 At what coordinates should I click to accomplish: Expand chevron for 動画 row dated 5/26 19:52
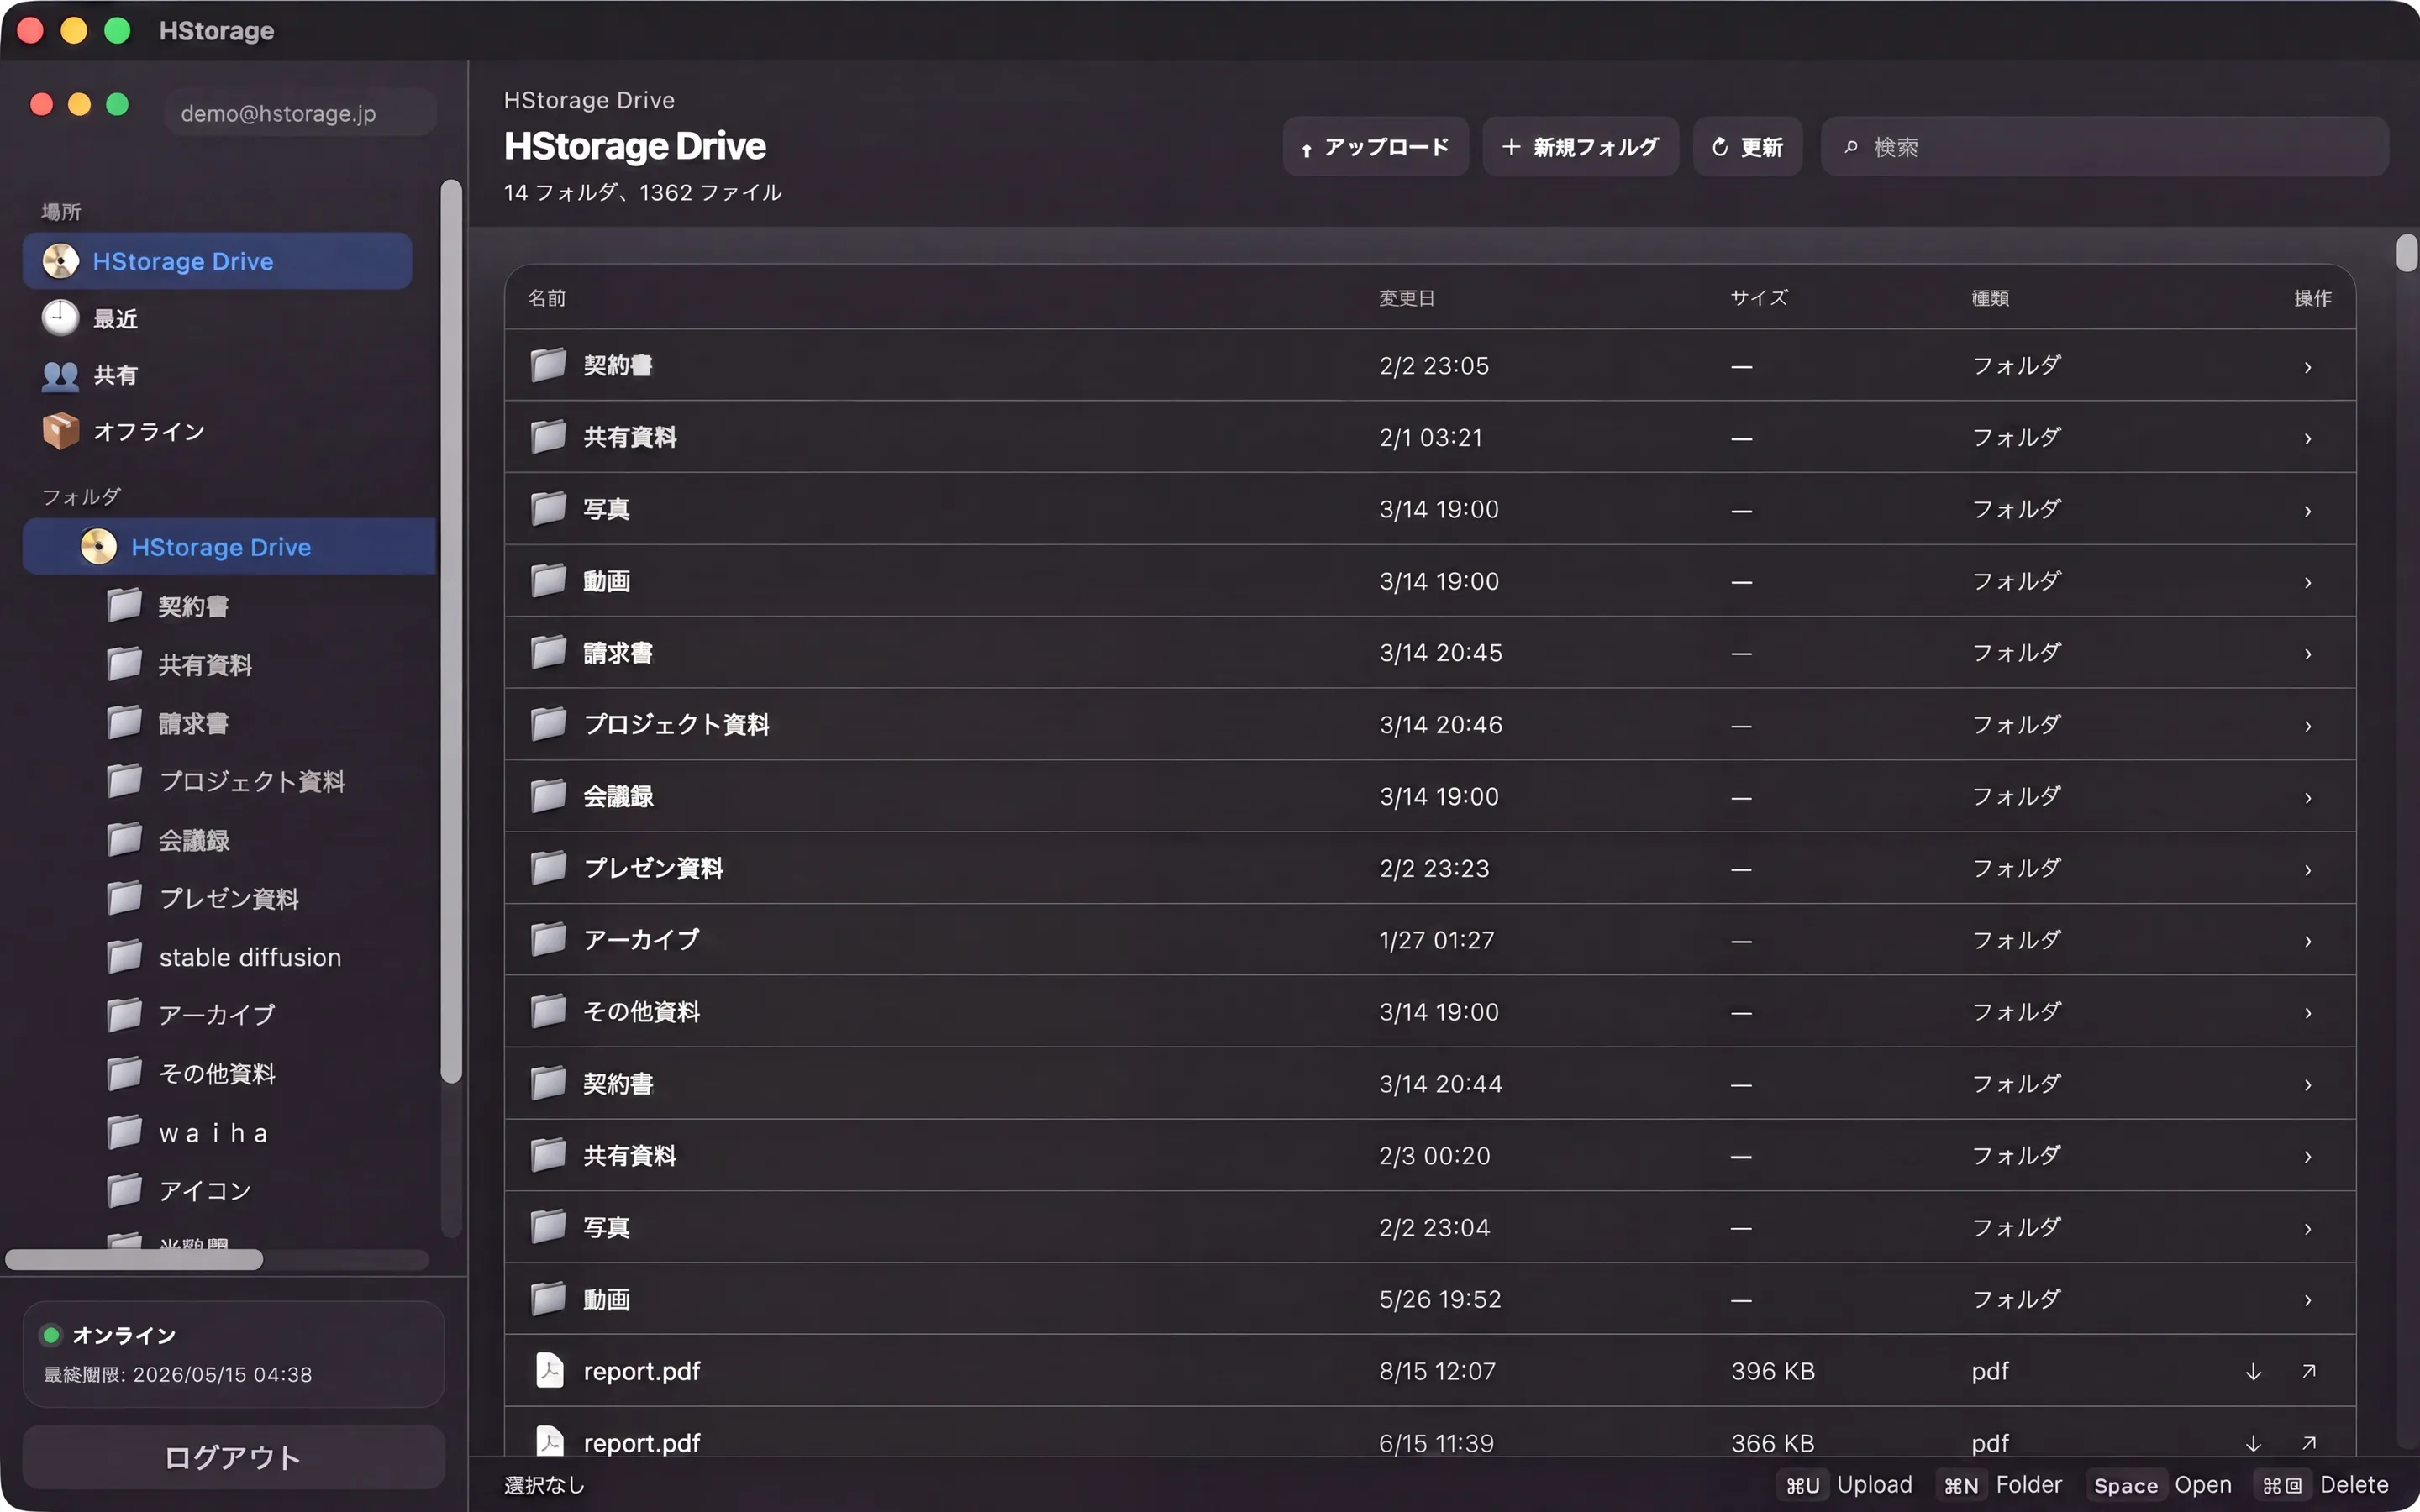[2308, 1301]
